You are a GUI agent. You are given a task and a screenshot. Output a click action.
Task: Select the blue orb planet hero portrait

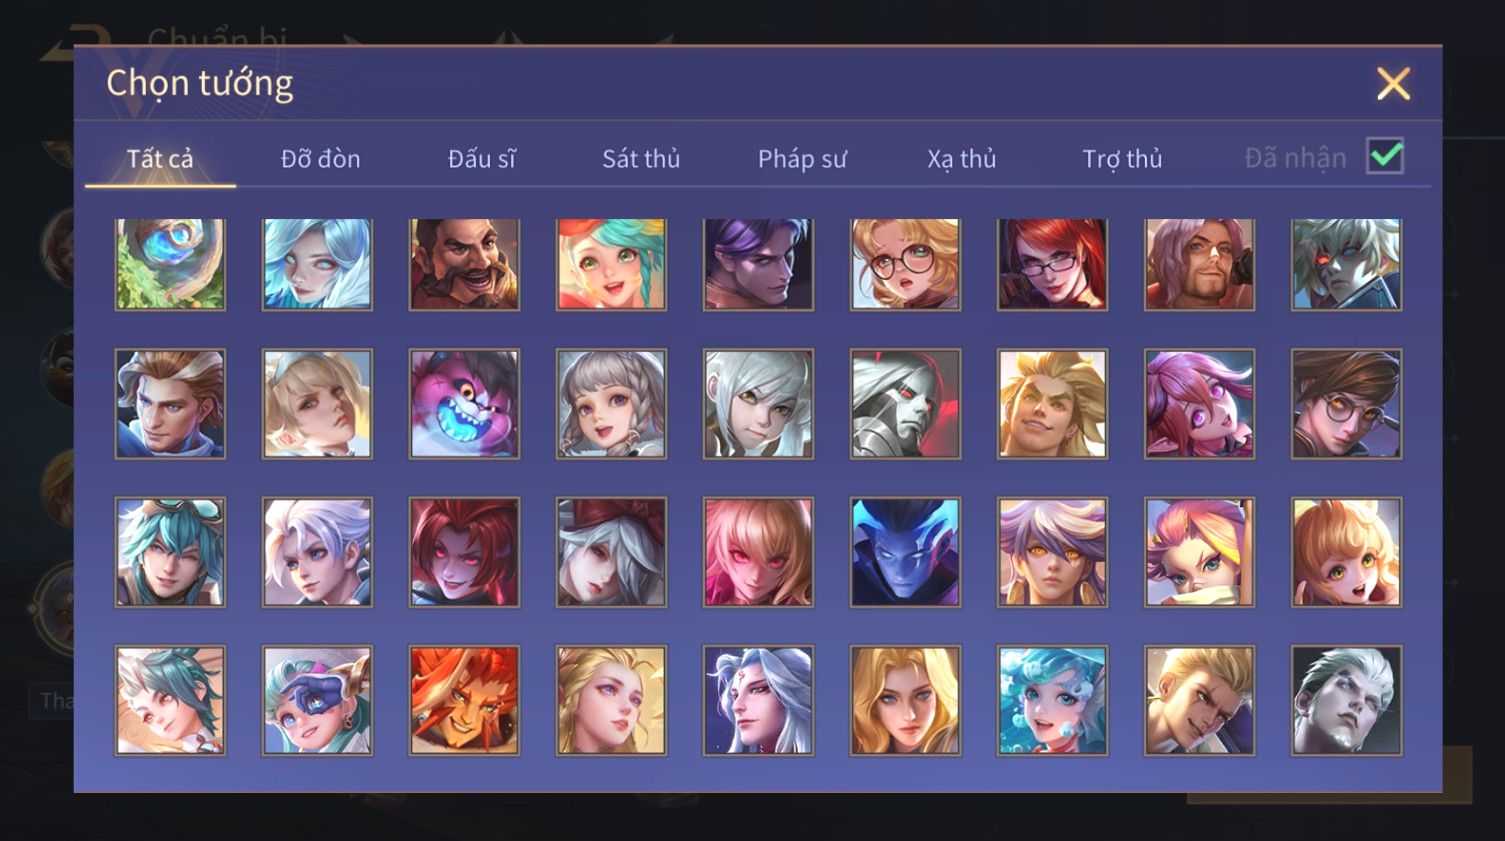point(170,264)
